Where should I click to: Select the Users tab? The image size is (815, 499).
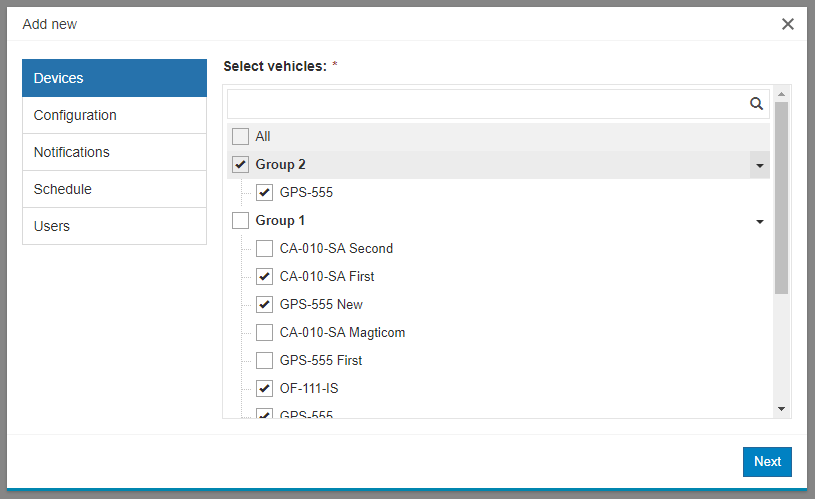tap(114, 226)
